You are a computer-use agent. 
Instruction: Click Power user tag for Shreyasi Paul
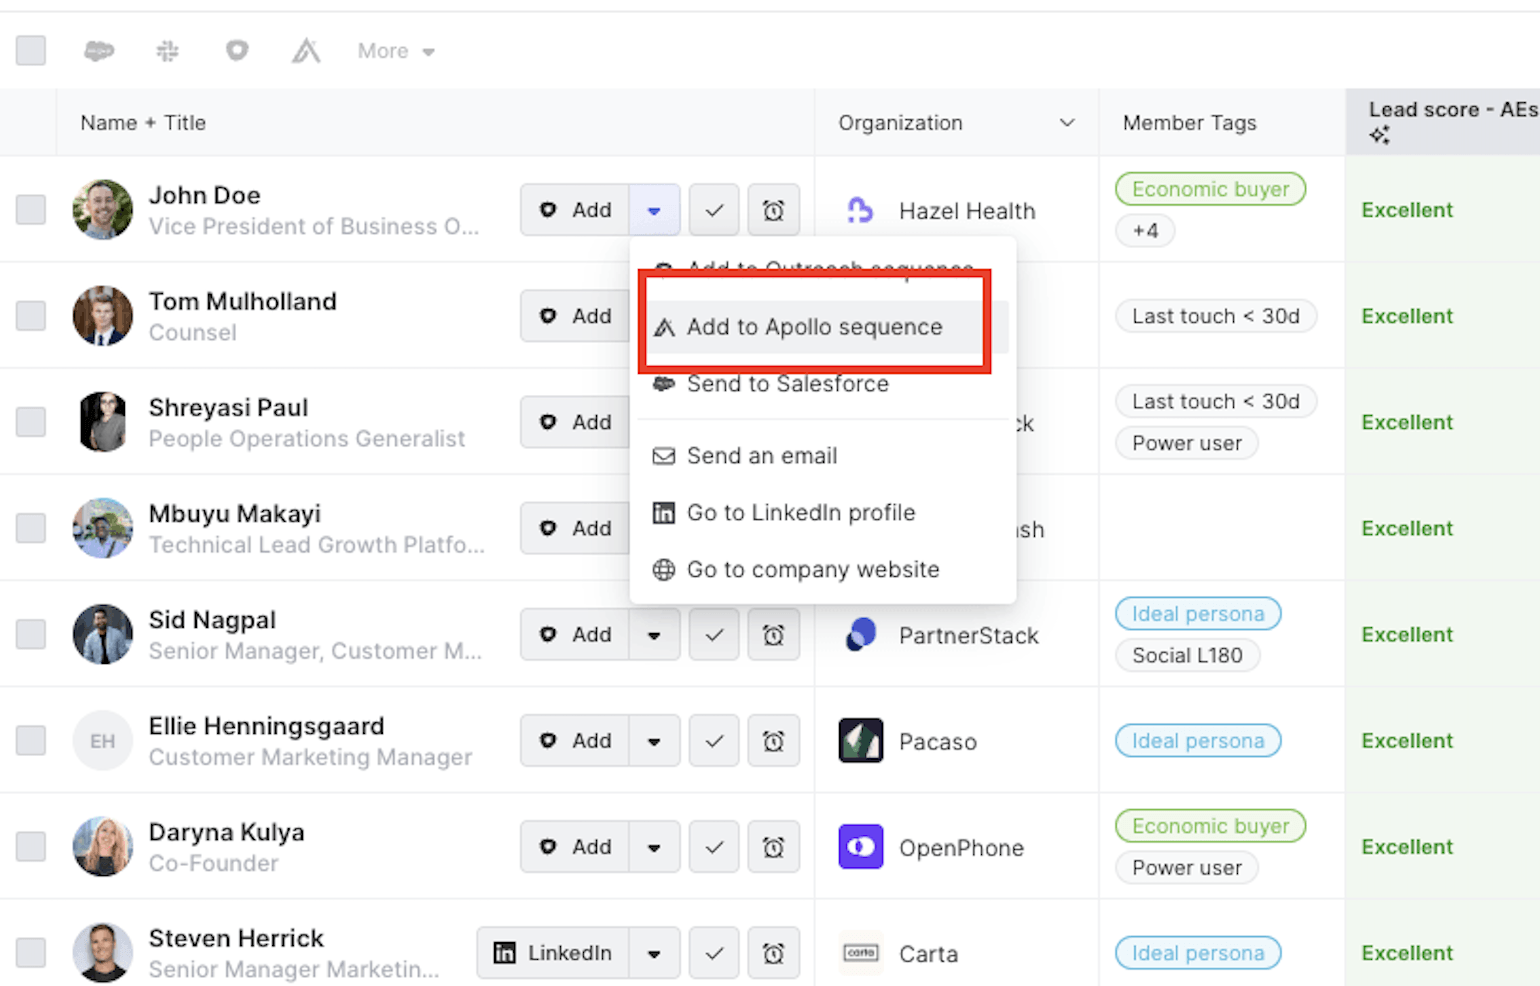pos(1187,443)
